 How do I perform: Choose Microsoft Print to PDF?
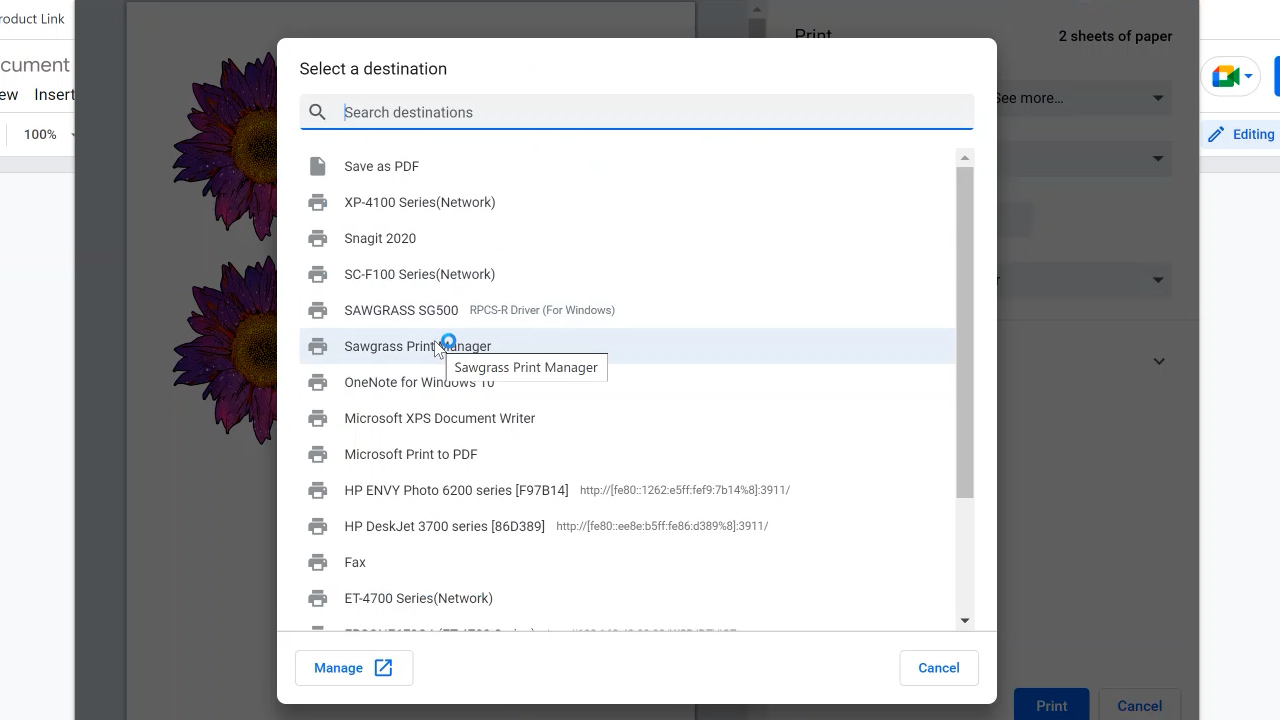pyautogui.click(x=627, y=454)
